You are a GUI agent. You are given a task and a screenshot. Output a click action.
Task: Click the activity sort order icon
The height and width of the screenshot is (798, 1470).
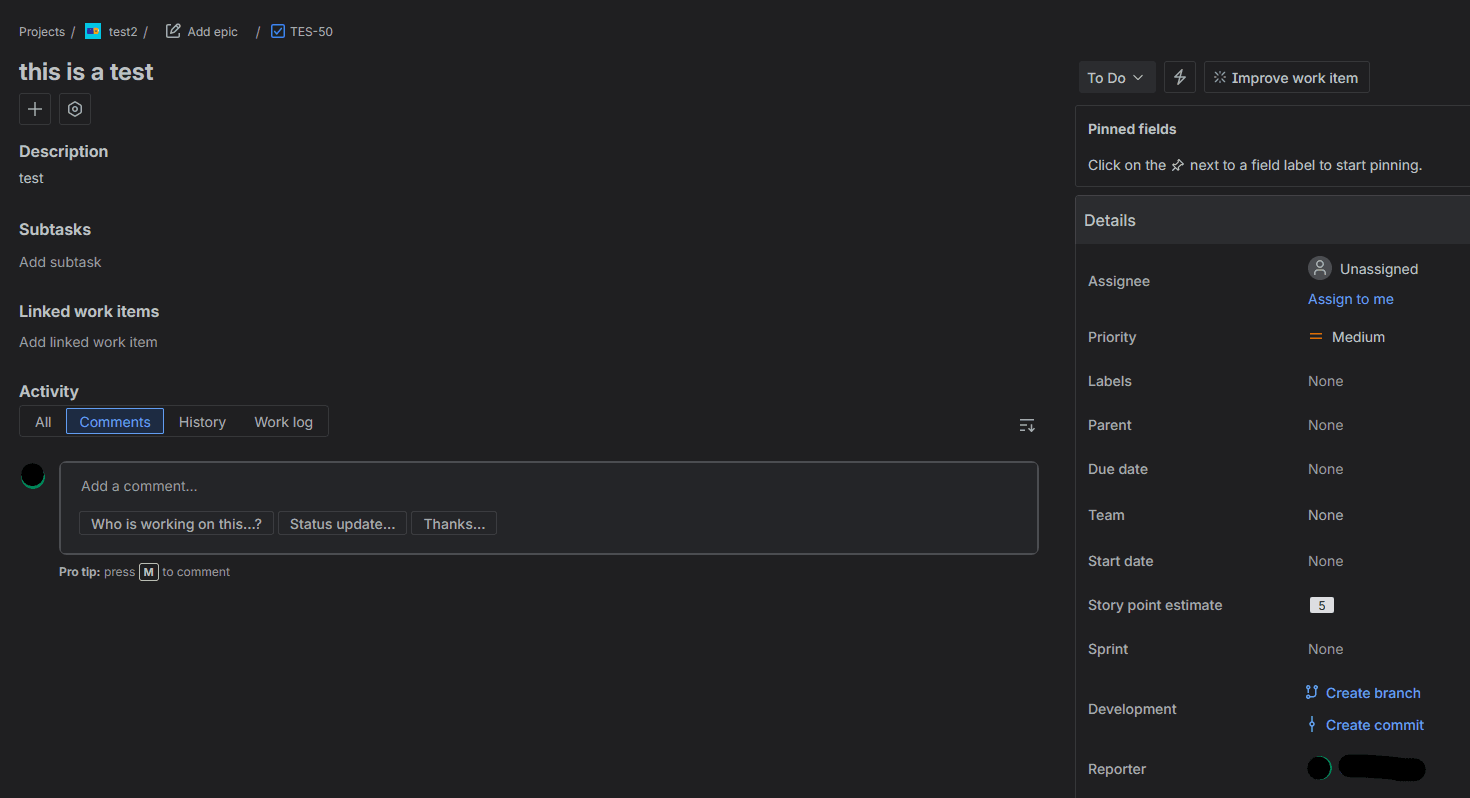(1027, 425)
